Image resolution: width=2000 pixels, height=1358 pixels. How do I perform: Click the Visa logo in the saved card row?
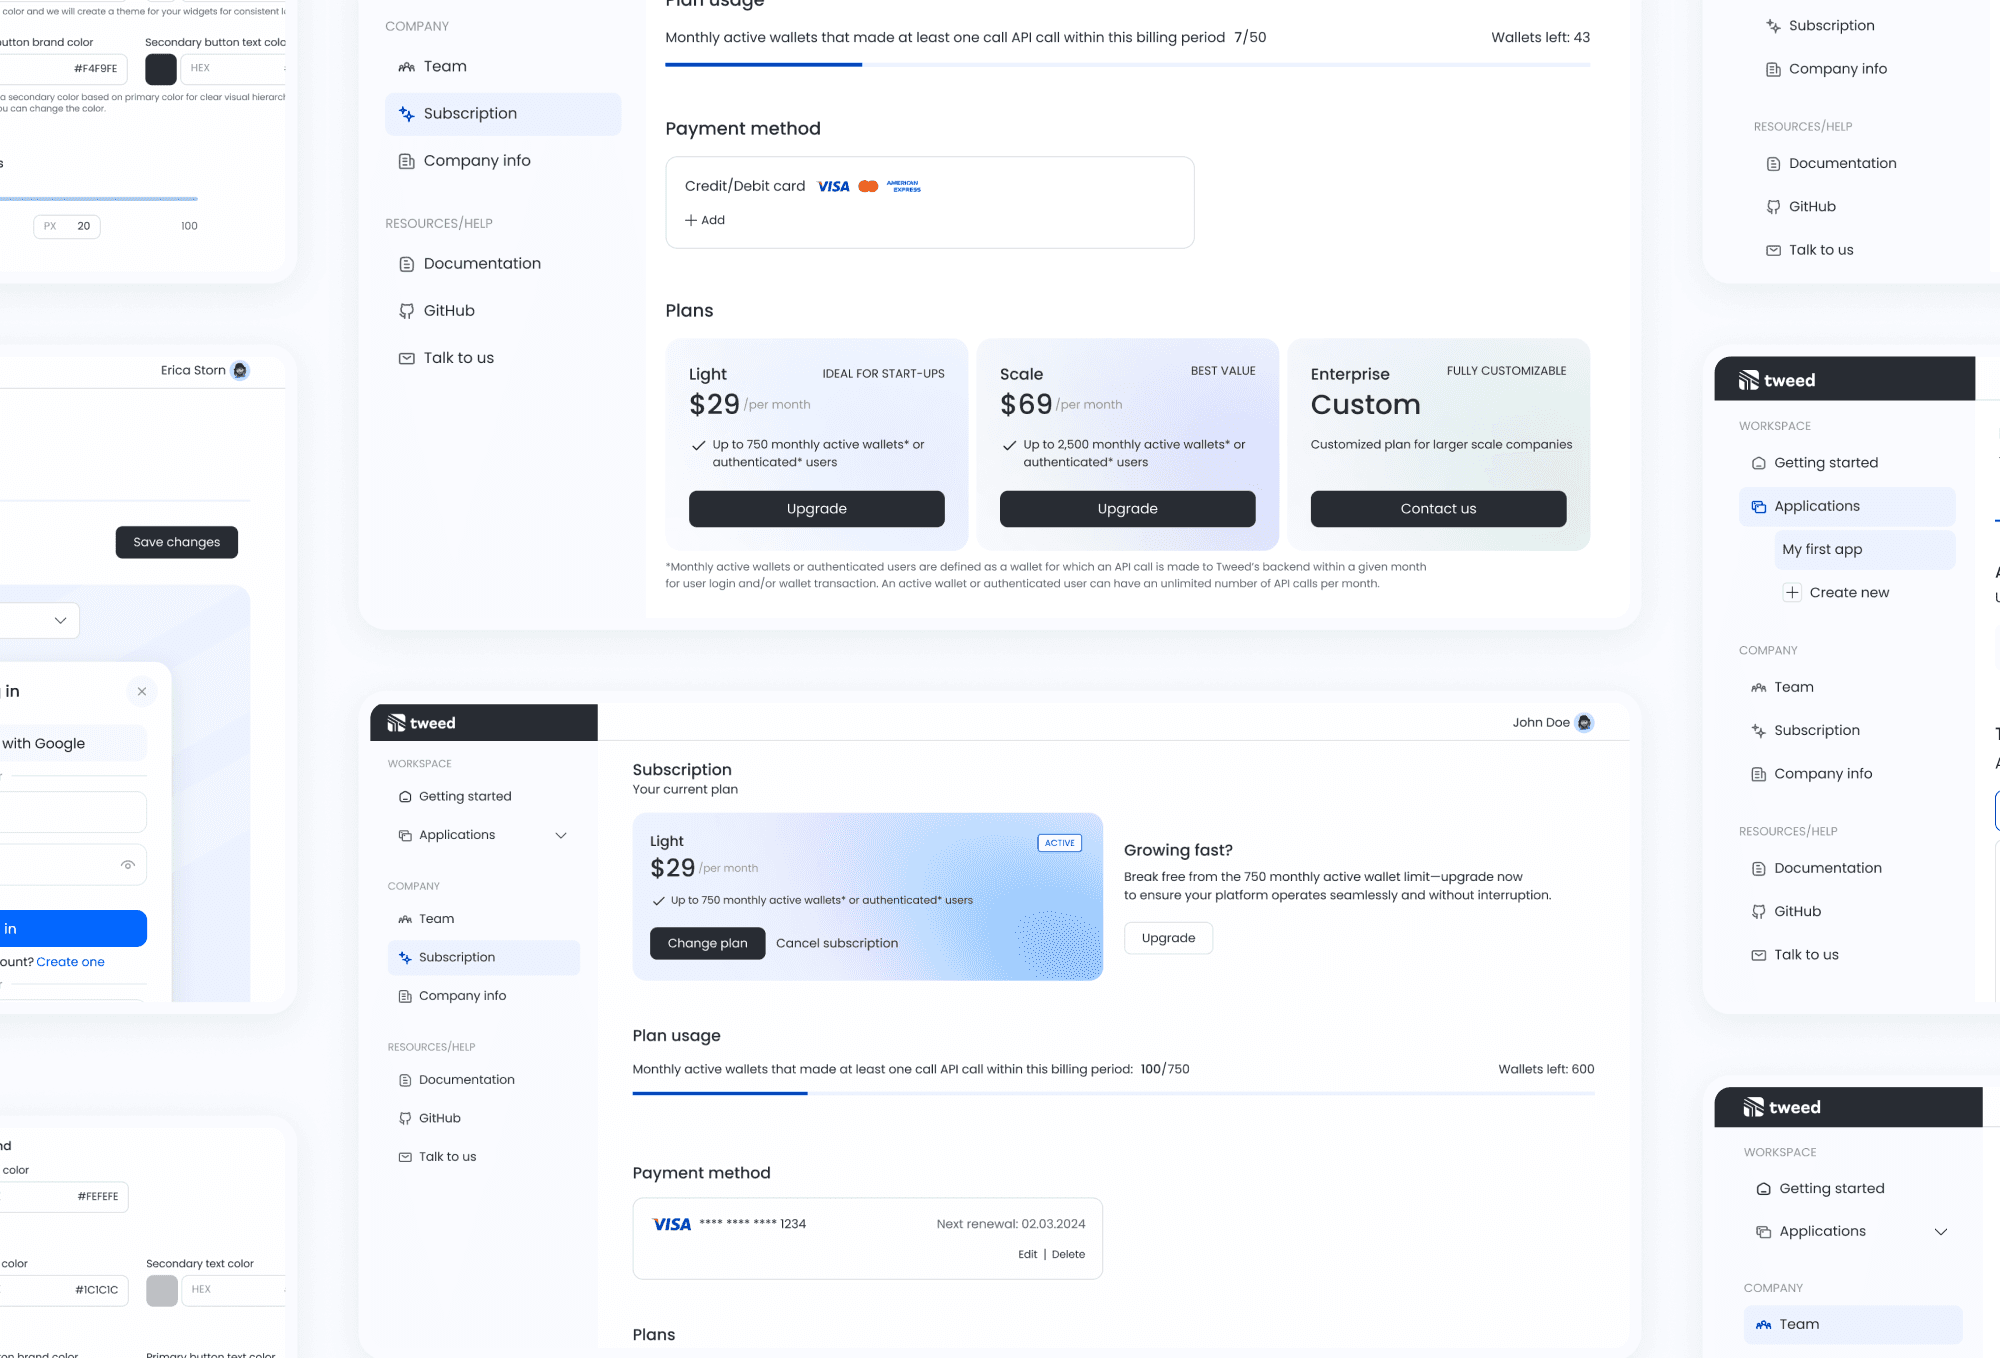pyautogui.click(x=672, y=1224)
